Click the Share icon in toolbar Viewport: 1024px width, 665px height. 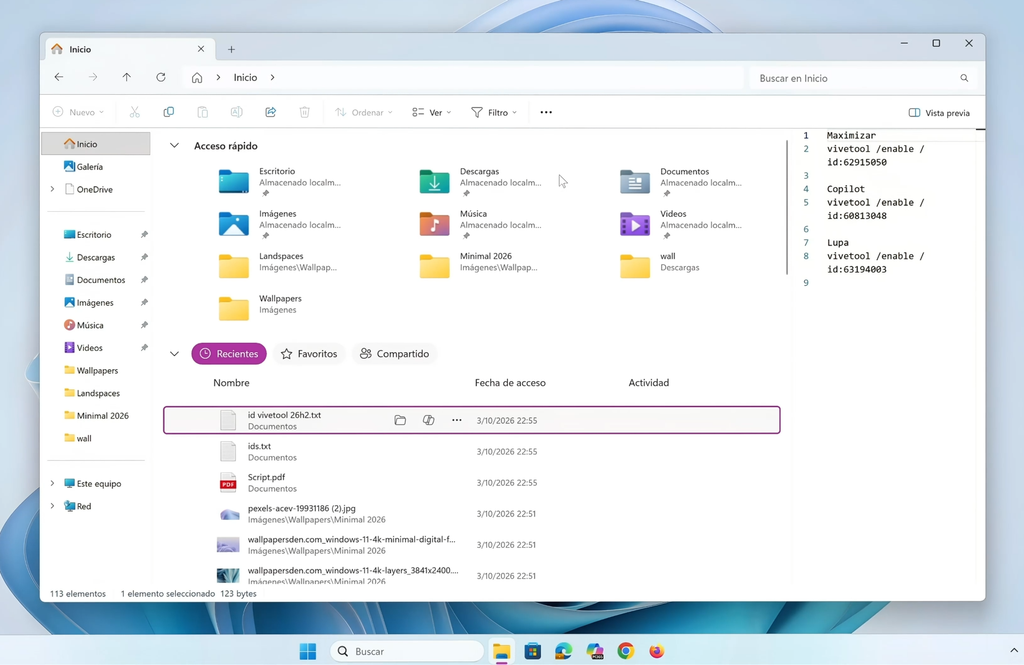pos(270,112)
